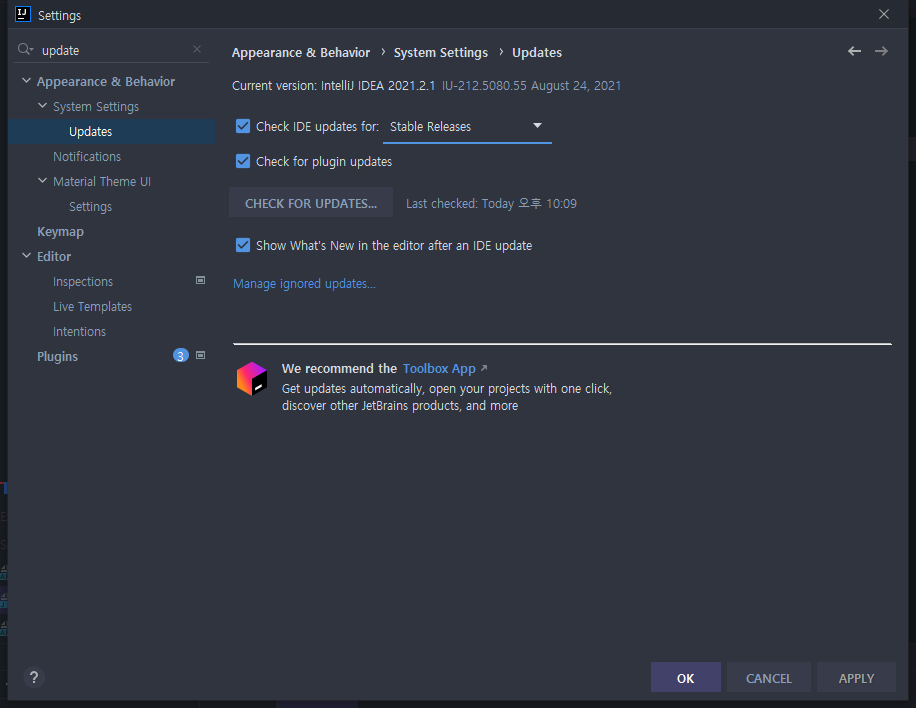Open Inspections under Editor

pos(83,282)
